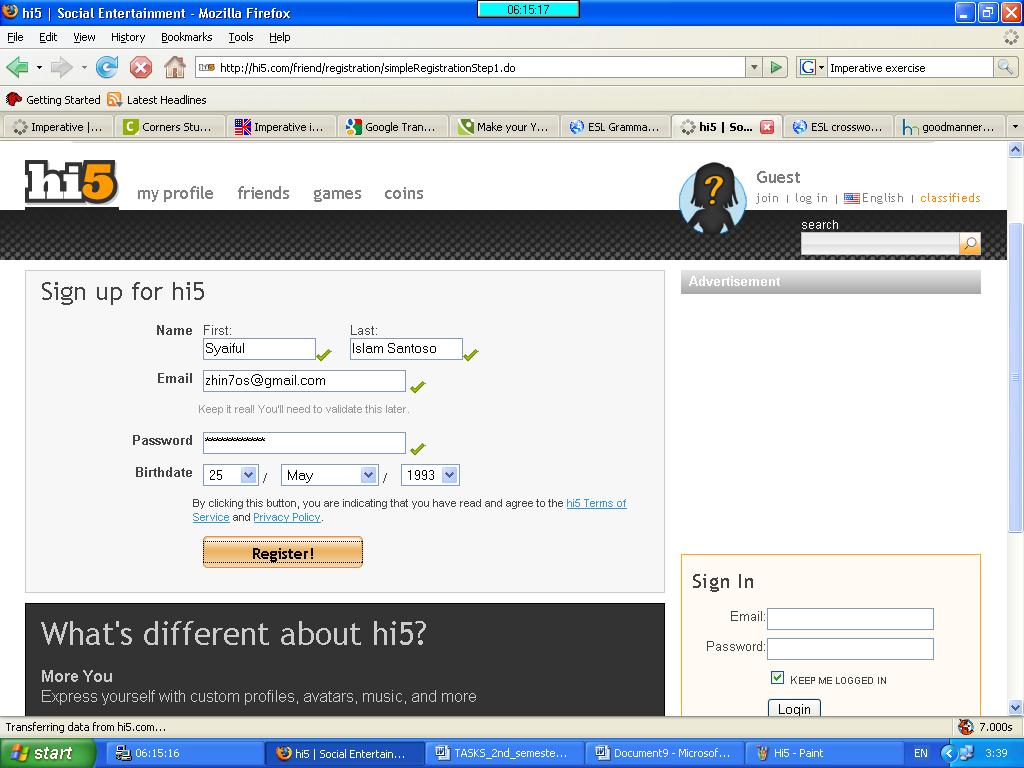
Task: Open the my profile navigation link
Action: [175, 193]
